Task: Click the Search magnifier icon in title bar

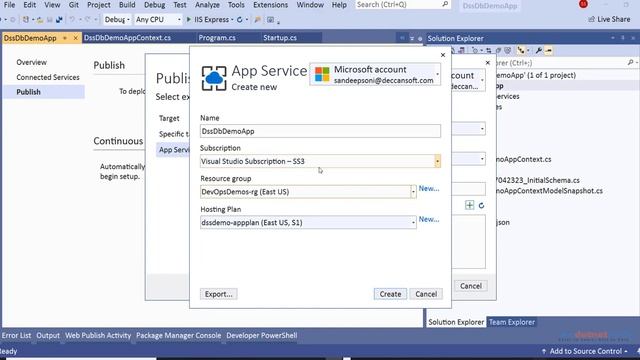Action: [x=445, y=4]
